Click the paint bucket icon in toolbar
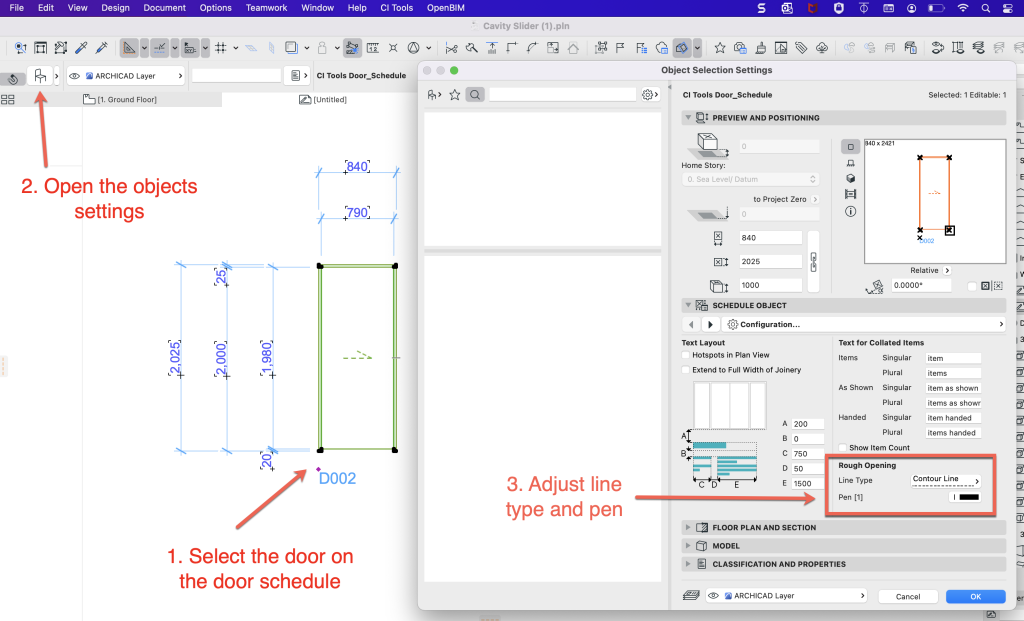 tap(760, 48)
